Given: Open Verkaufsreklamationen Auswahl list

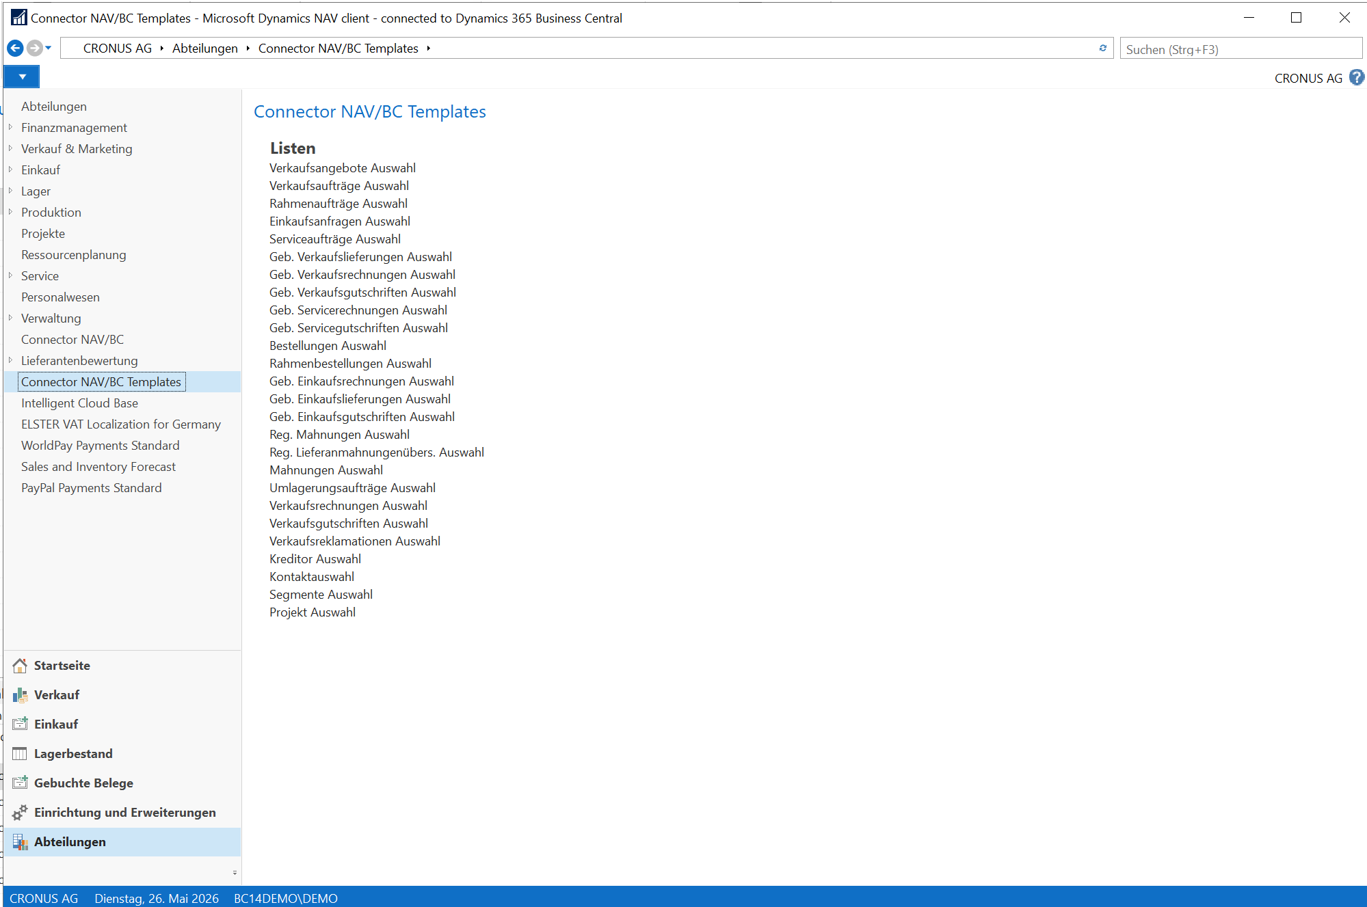Looking at the screenshot, I should (355, 541).
